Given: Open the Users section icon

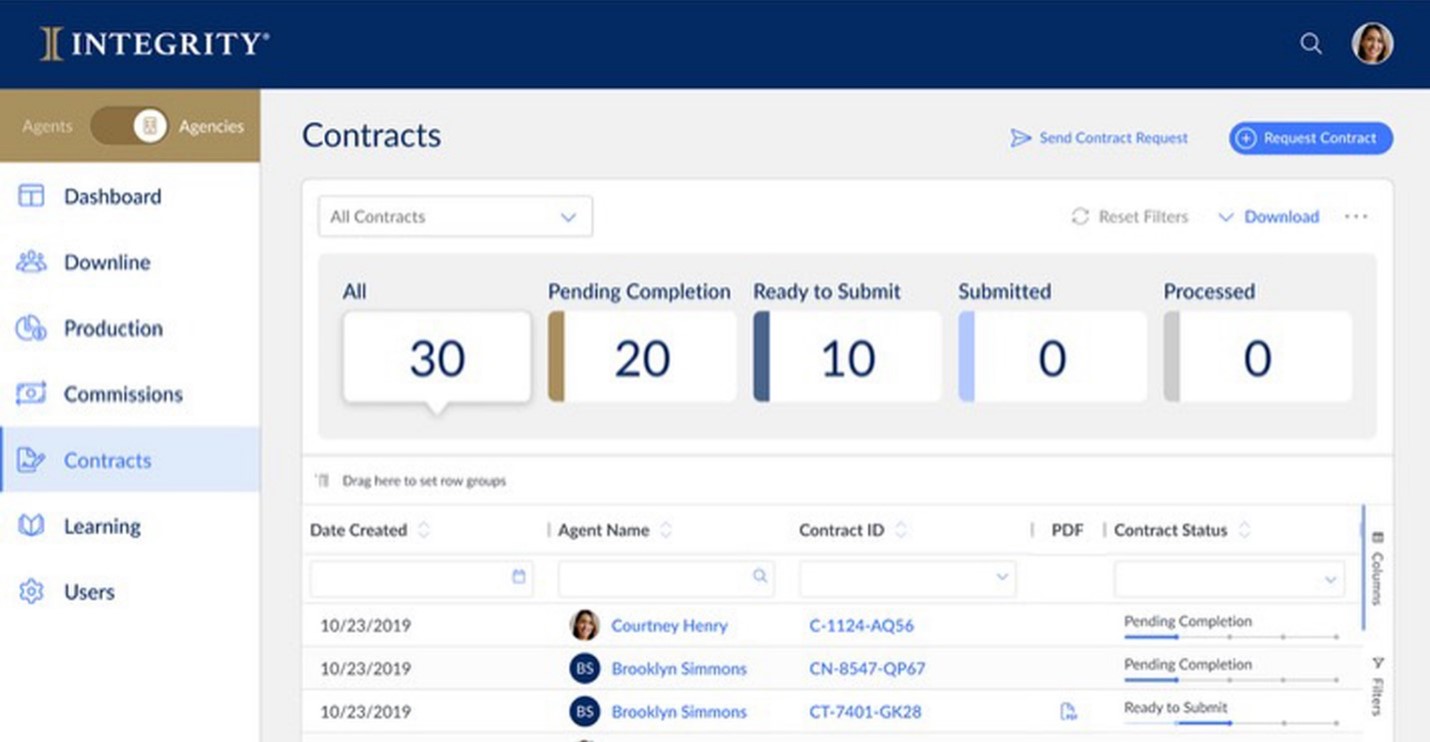Looking at the screenshot, I should click(x=30, y=591).
